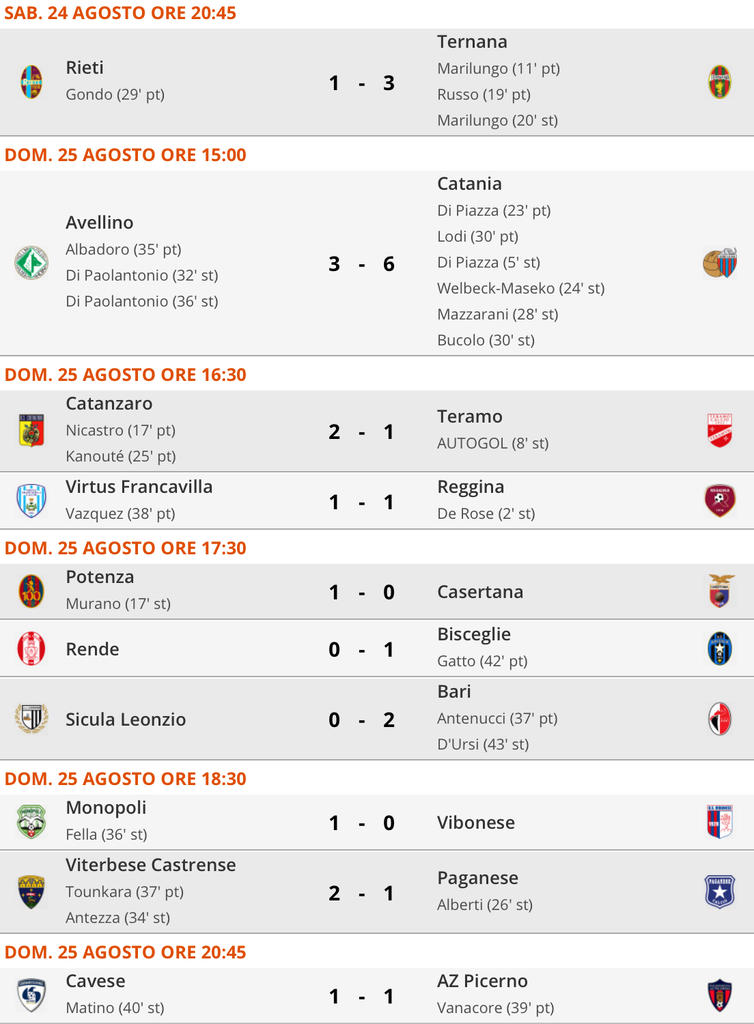This screenshot has width=754, height=1024.
Task: Select the Catanzaro team crest
Action: click(x=31, y=431)
